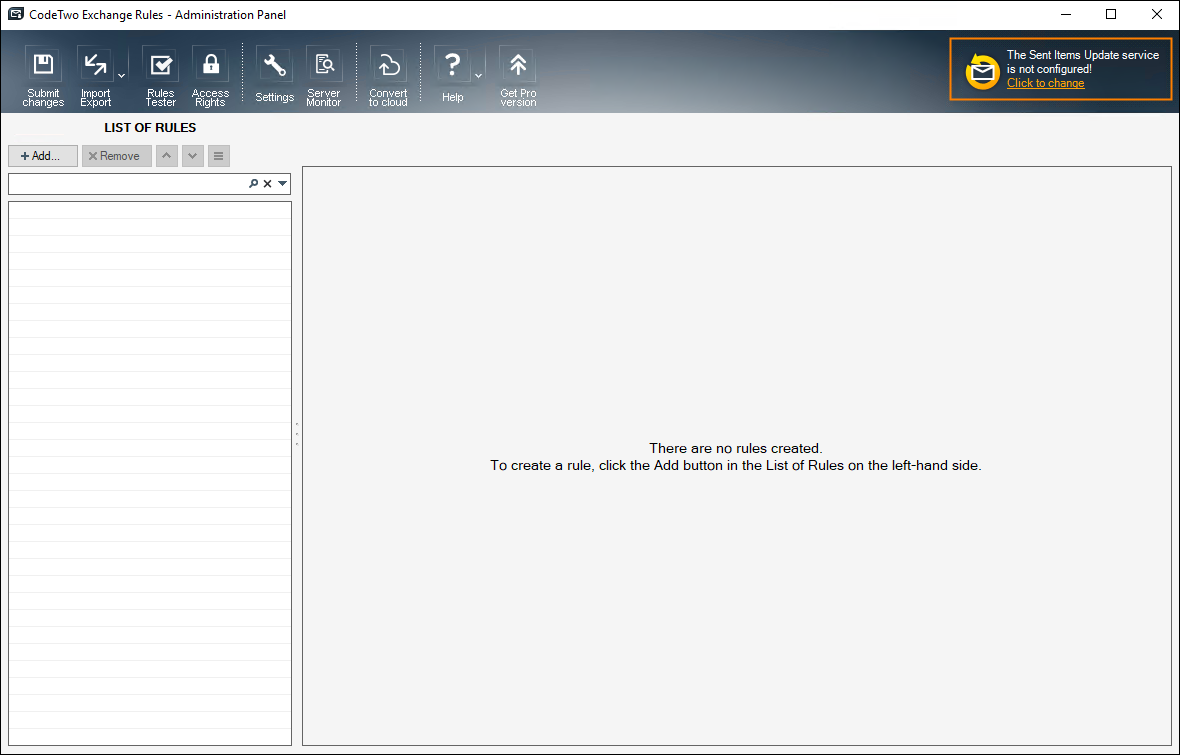Image resolution: width=1180 pixels, height=755 pixels.
Task: Click the search magnifier icon
Action: pyautogui.click(x=254, y=184)
